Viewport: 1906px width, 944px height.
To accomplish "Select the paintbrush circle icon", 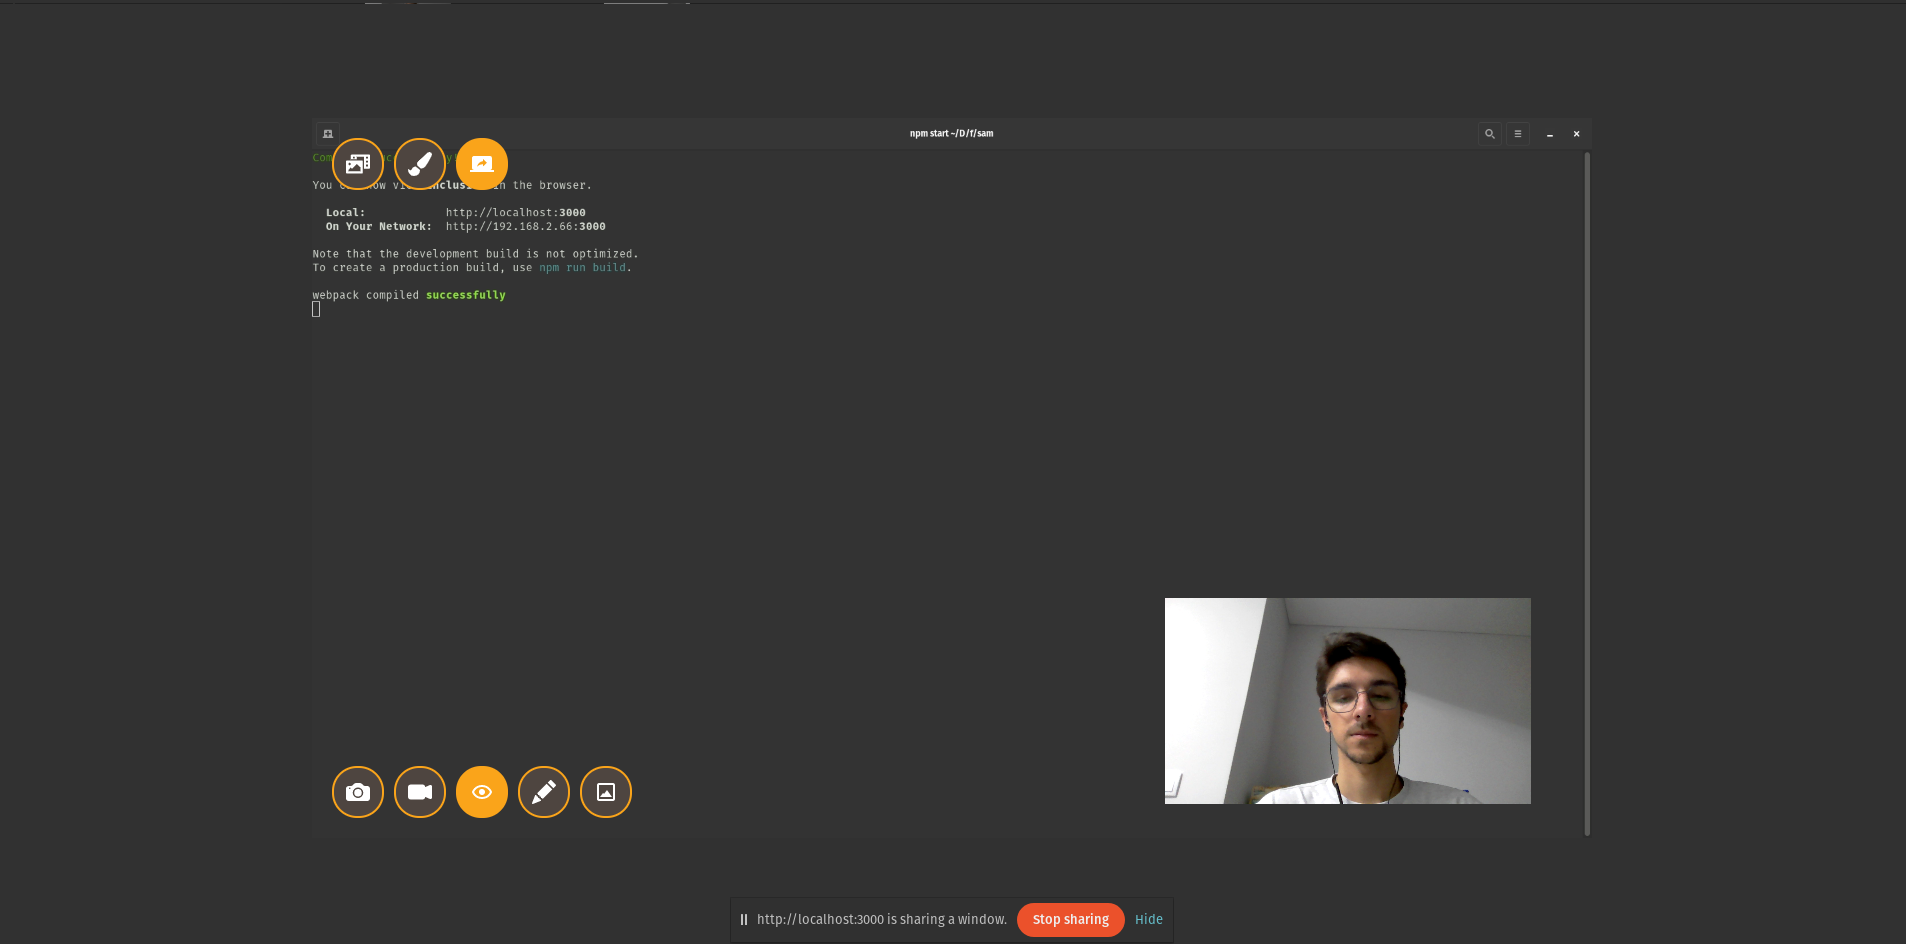I will point(420,164).
